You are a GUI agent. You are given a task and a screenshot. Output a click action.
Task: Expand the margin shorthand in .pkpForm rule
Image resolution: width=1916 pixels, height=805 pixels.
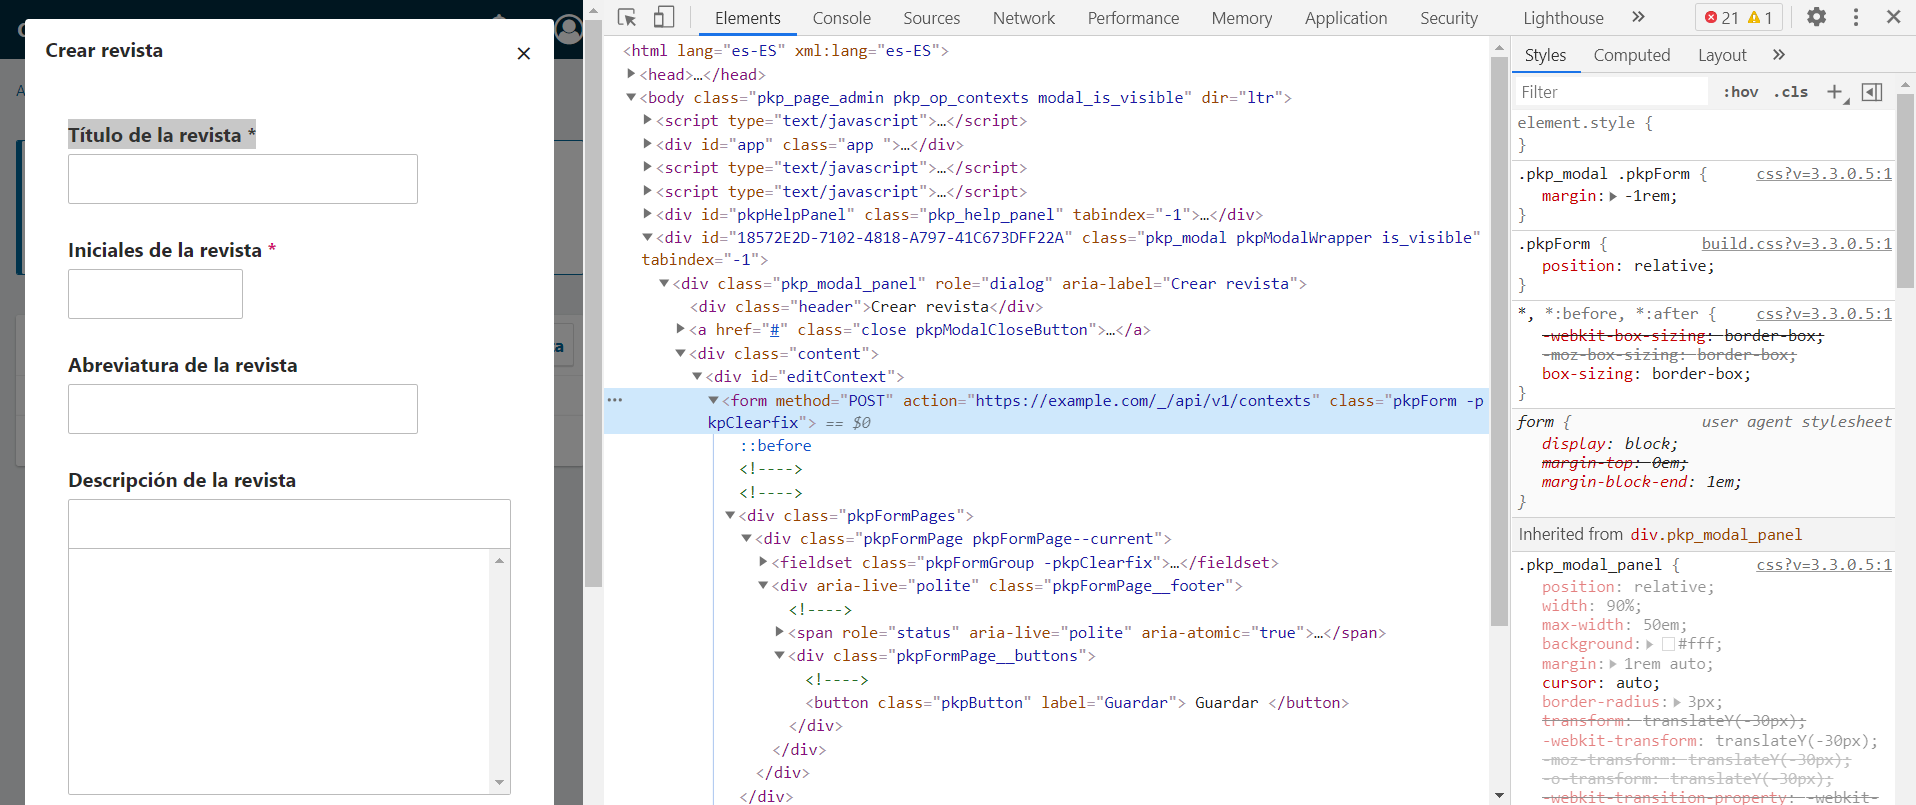(x=1613, y=196)
